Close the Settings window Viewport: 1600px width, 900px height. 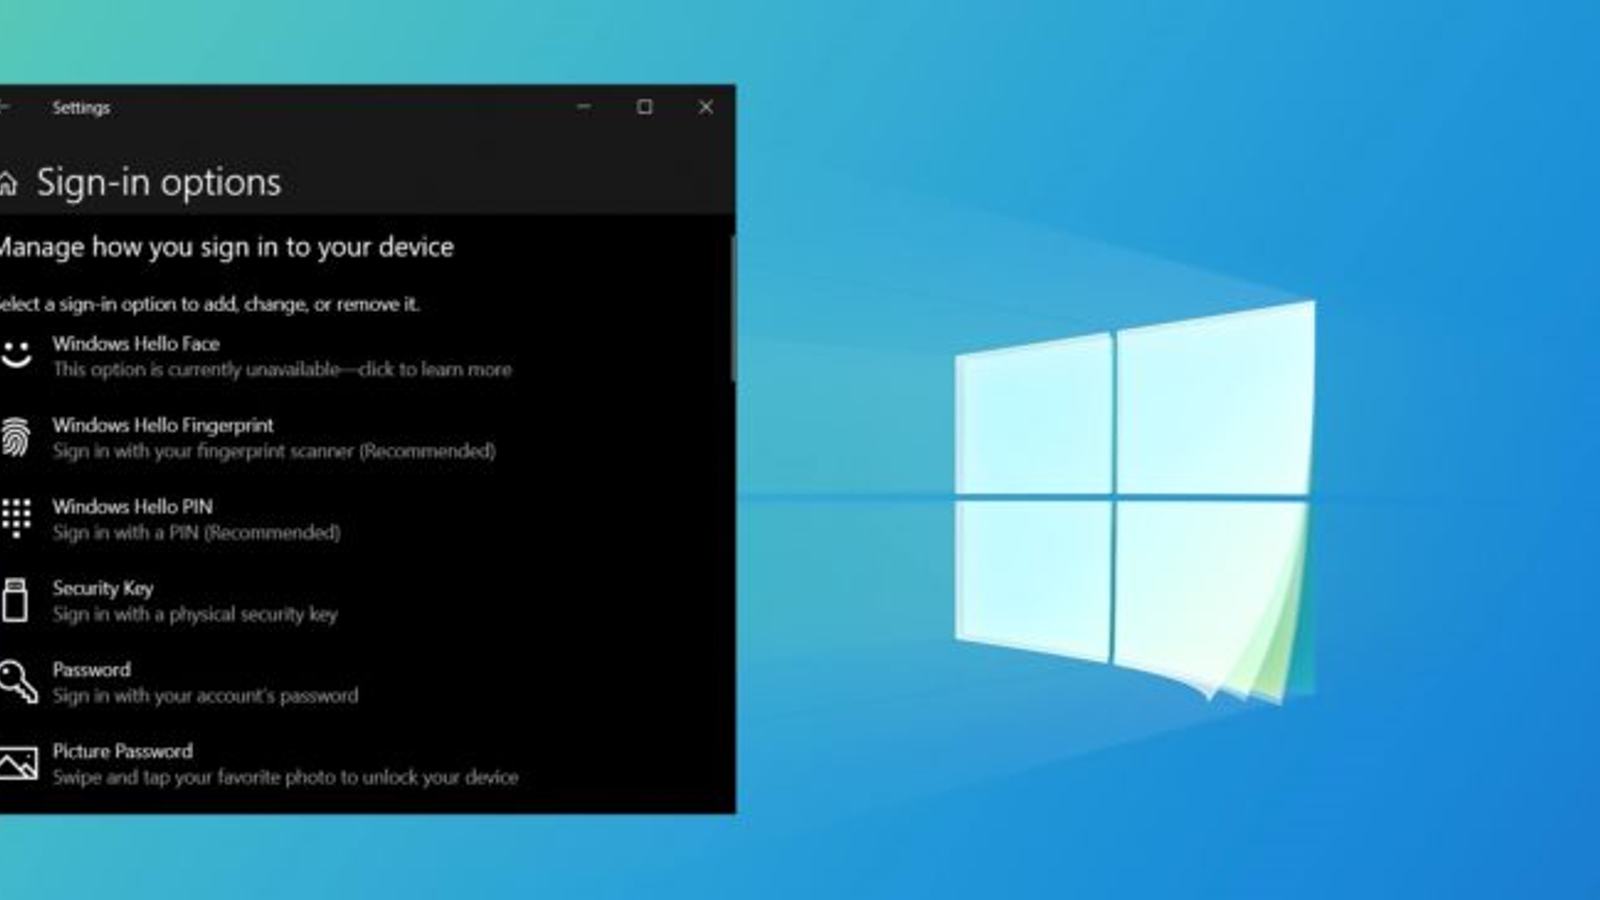click(x=706, y=107)
